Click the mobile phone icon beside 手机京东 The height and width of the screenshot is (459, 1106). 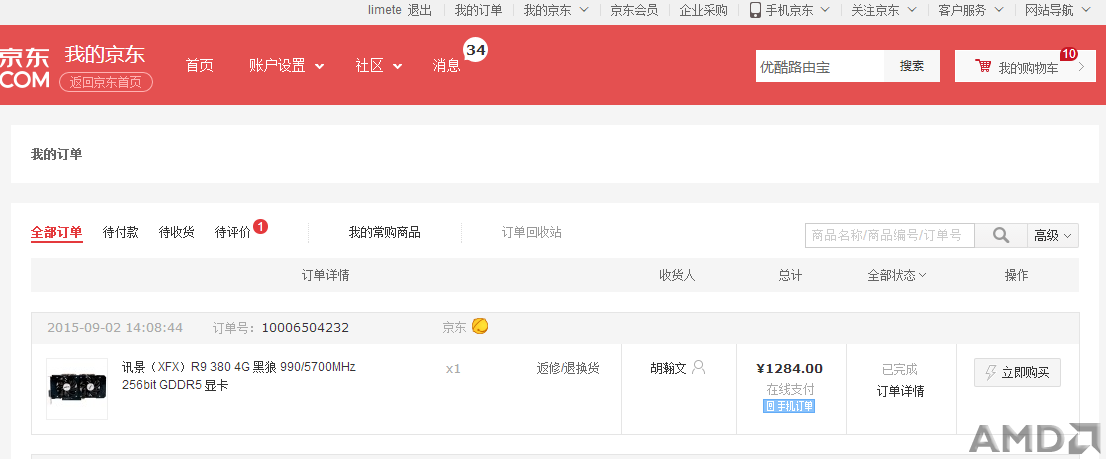pyautogui.click(x=755, y=10)
